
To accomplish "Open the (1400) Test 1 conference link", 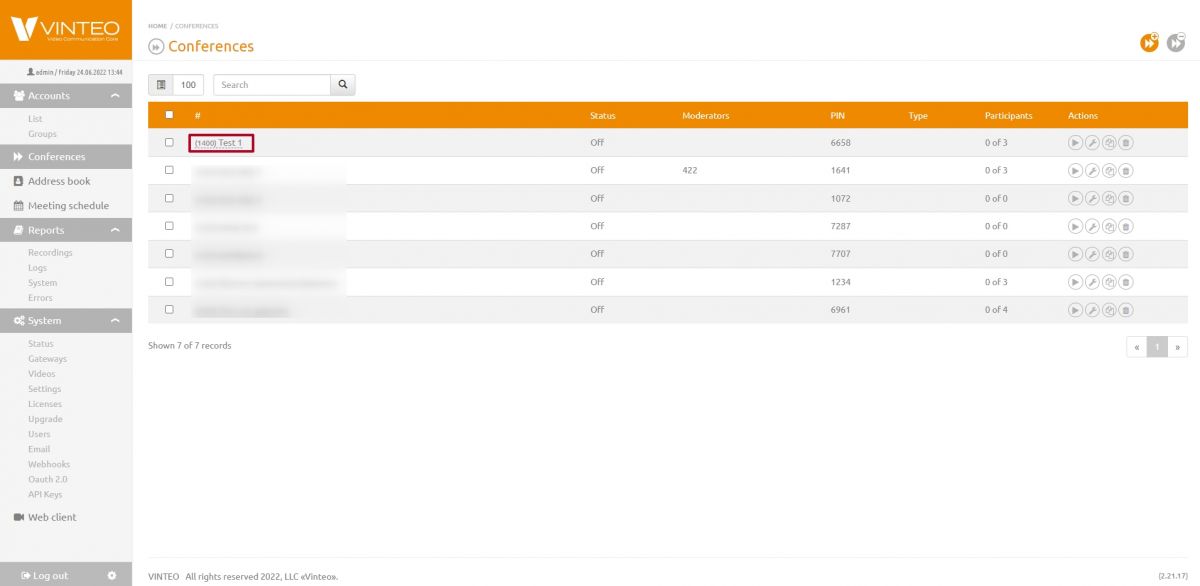I will [x=220, y=143].
